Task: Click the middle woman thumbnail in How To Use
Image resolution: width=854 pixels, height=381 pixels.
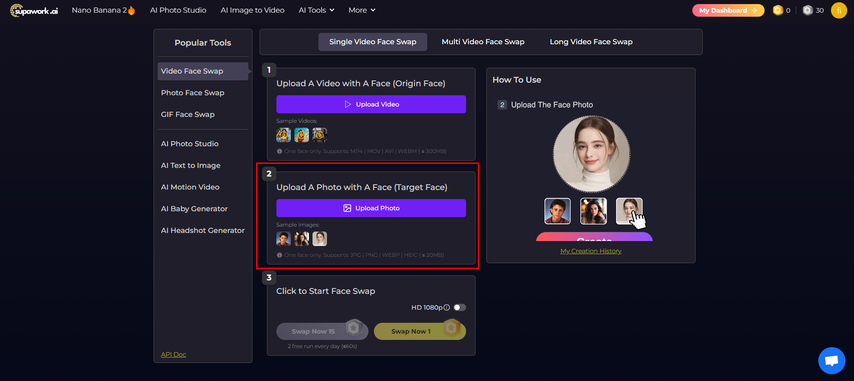Action: [593, 211]
